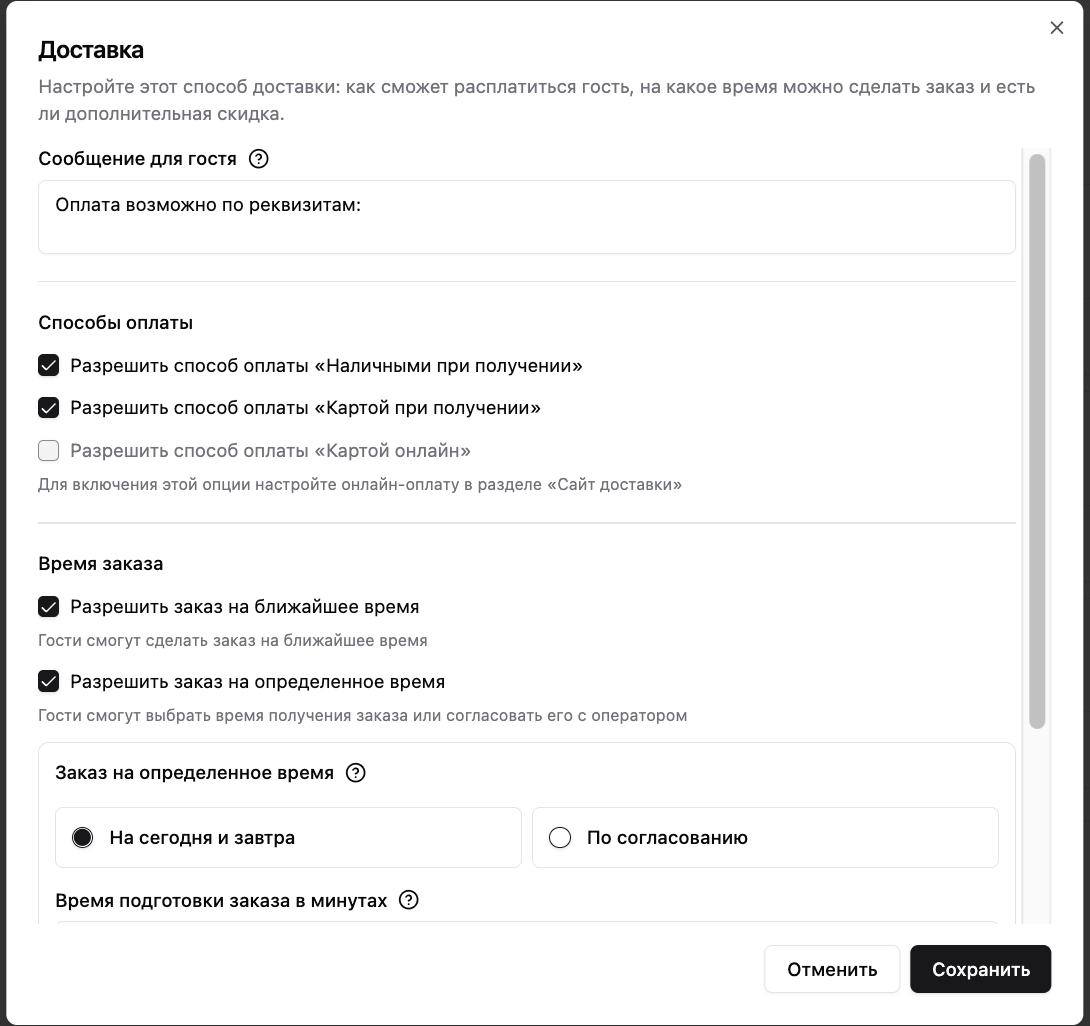Click the order preparation time input field
The image size is (1090, 1026).
tap(527, 924)
